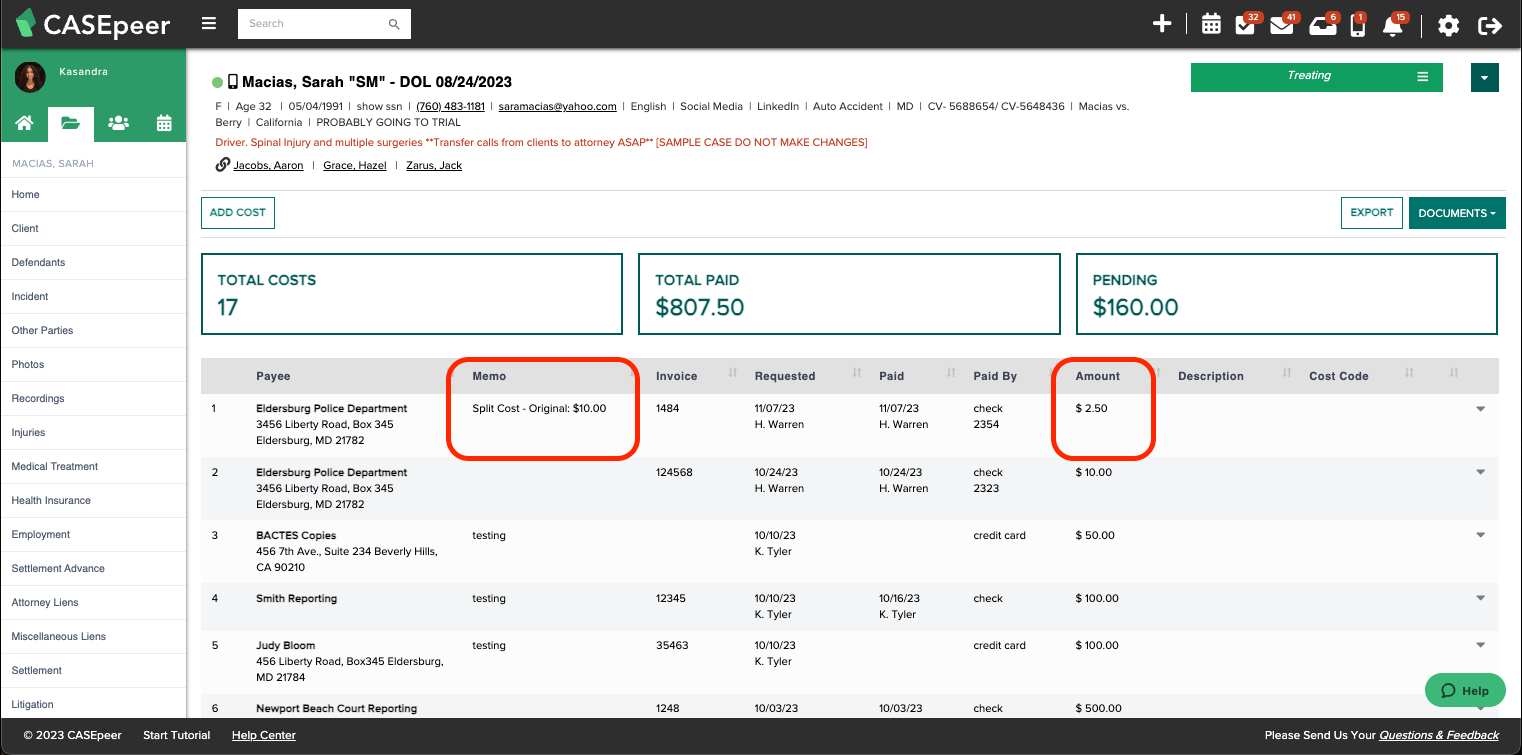The image size is (1522, 755).
Task: Click the inbox tray icon showing 6 items
Action: click(1321, 23)
